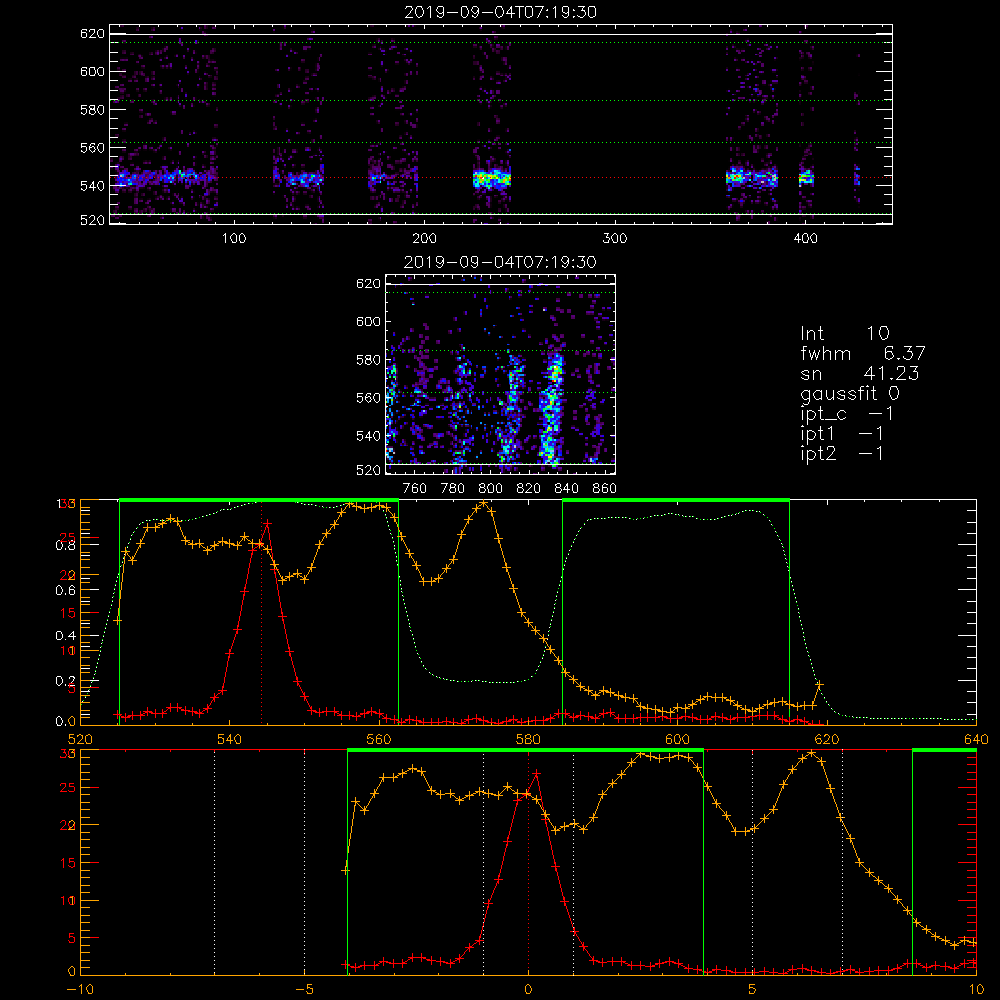The height and width of the screenshot is (1000, 1000).
Task: Click y-axis label 540 on top spectrogram
Action: point(92,186)
